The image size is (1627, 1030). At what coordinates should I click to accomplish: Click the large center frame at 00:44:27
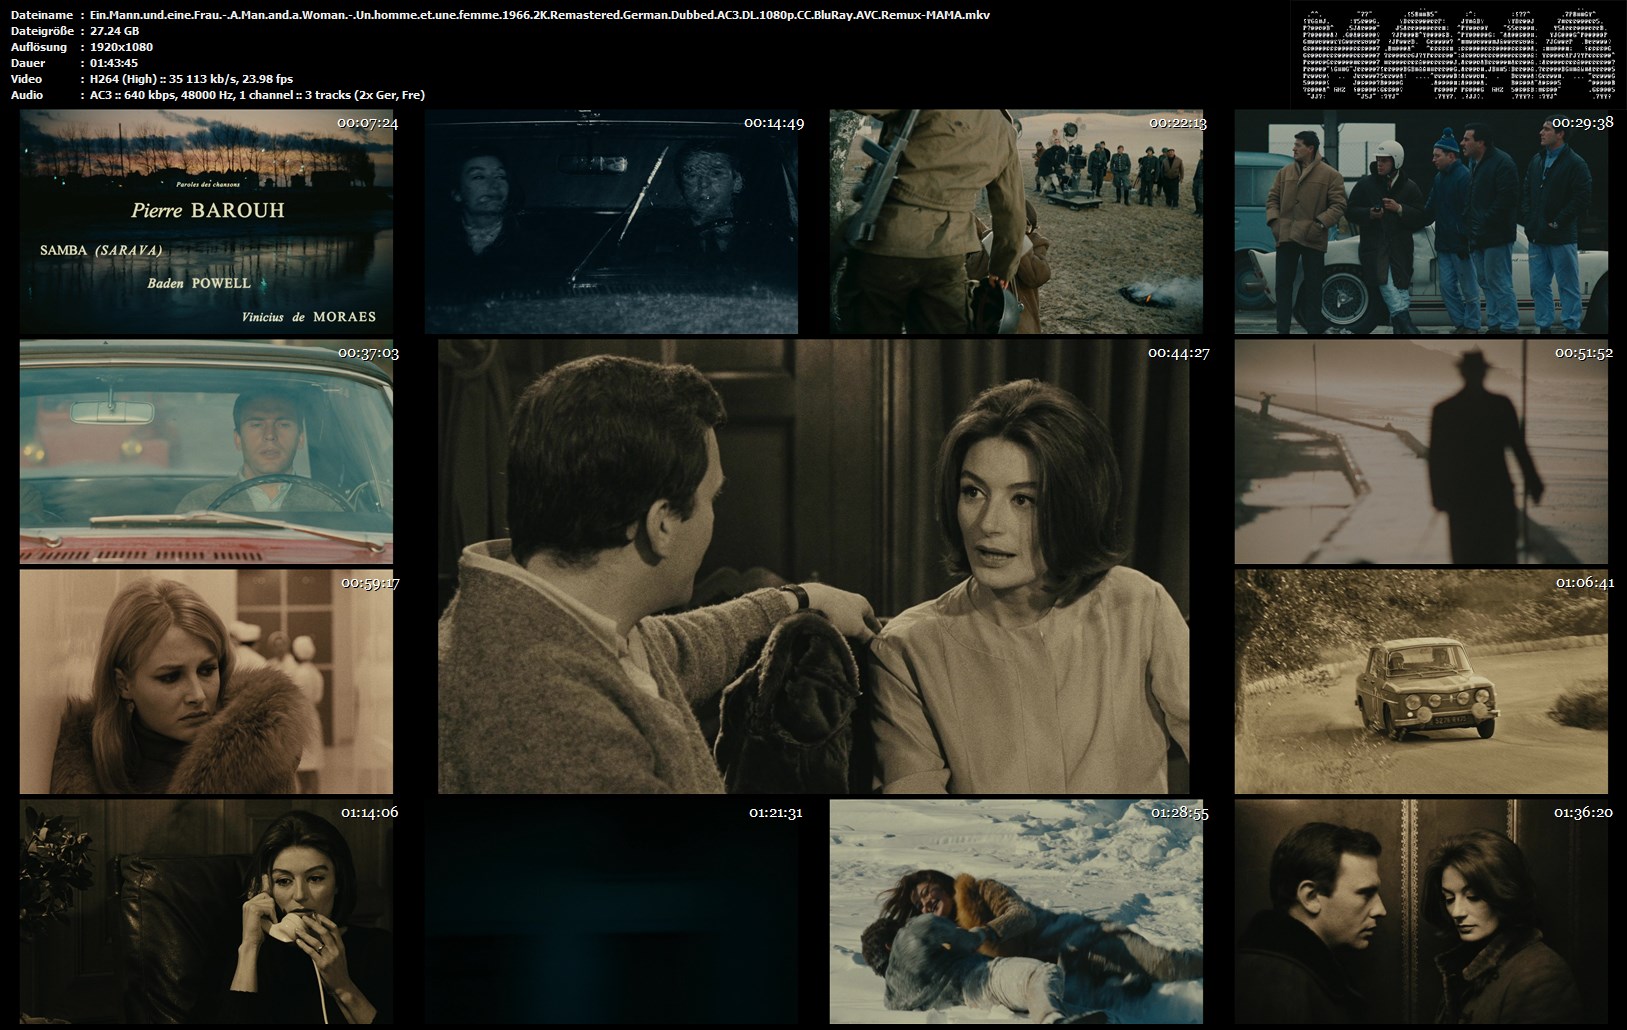coord(814,567)
